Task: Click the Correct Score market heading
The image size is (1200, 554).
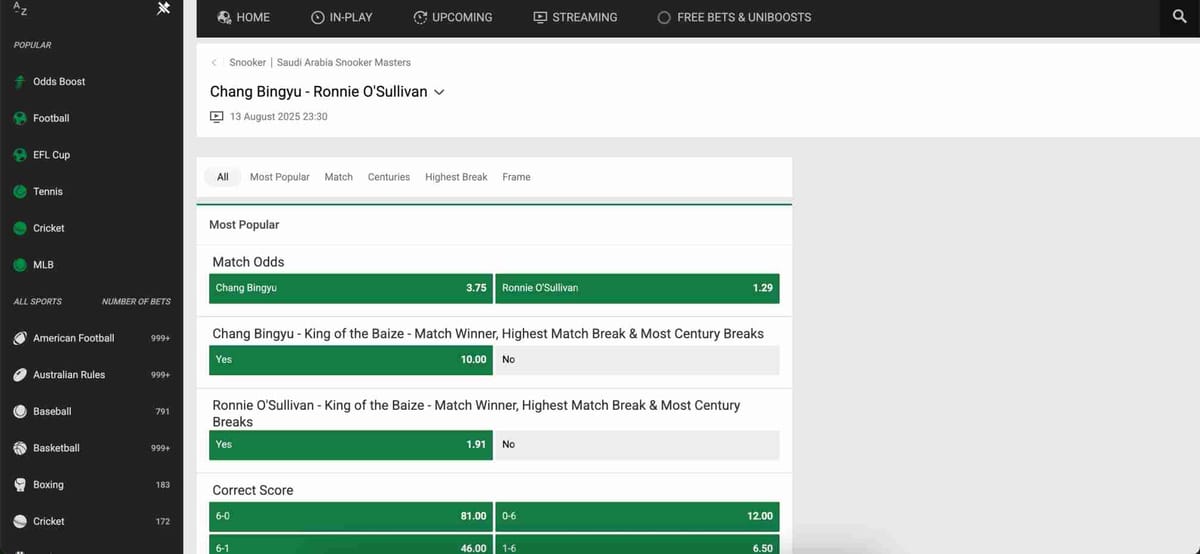Action: [x=253, y=490]
